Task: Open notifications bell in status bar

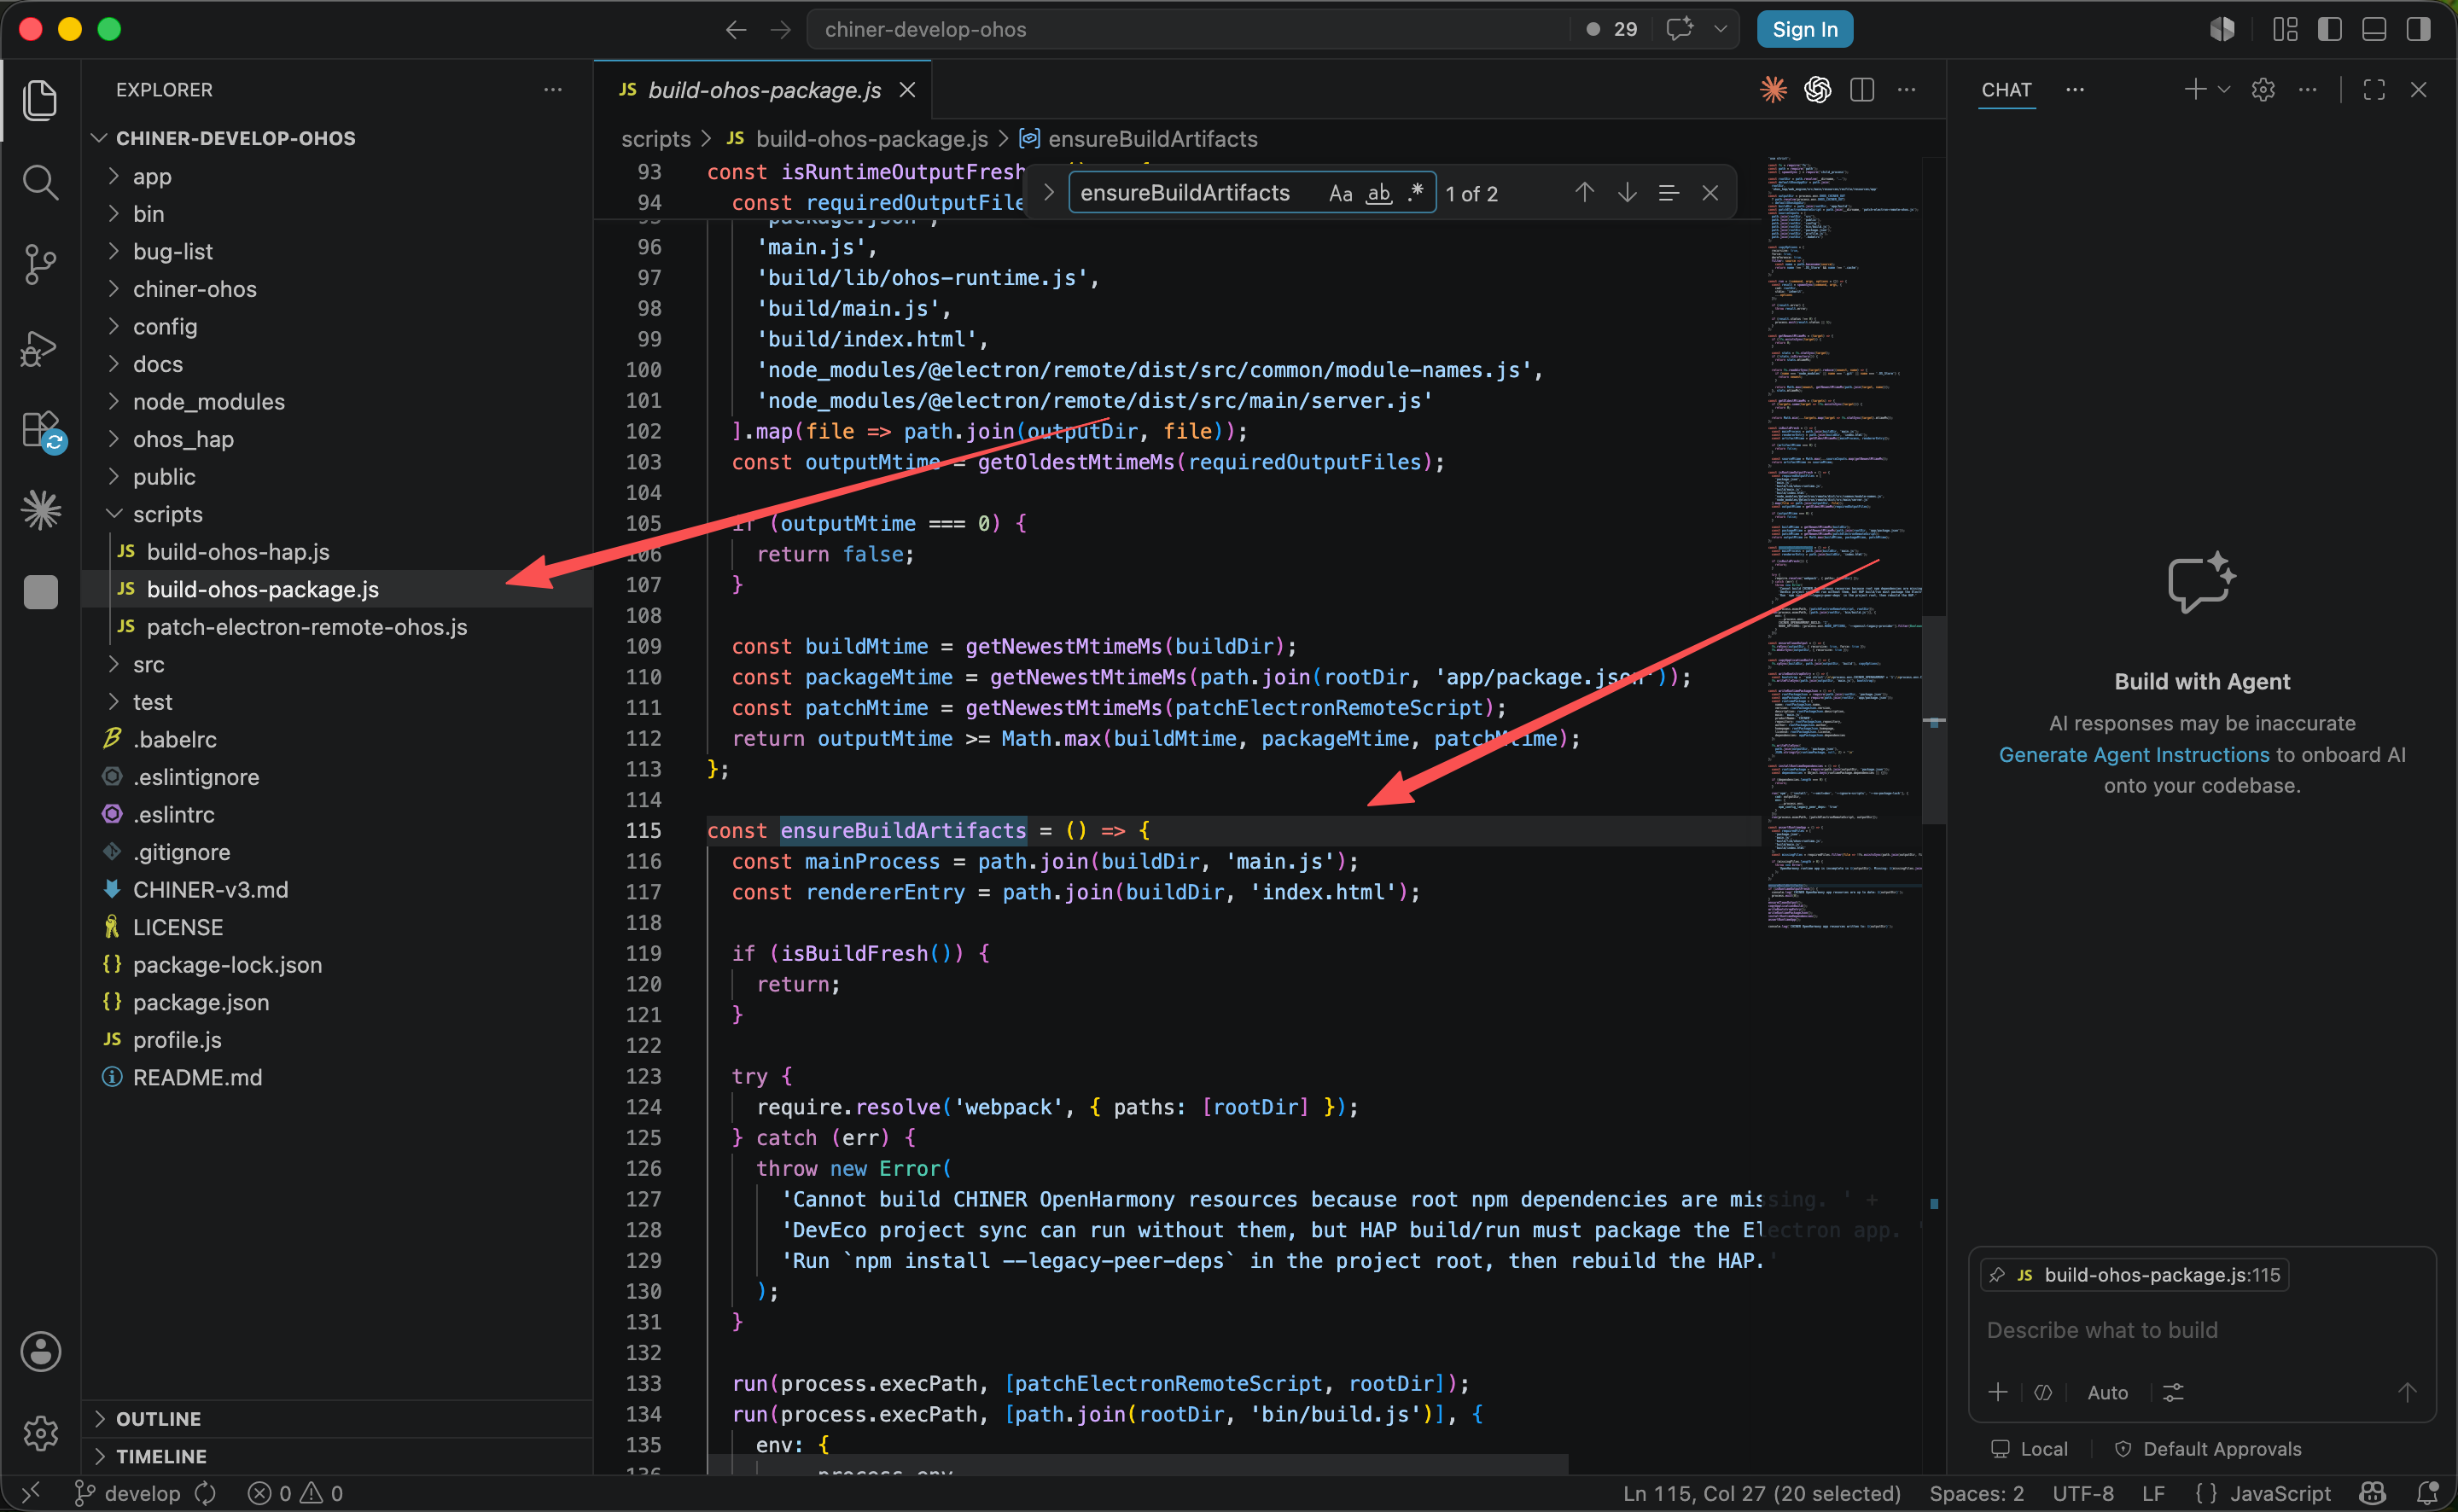Action: click(2427, 1493)
